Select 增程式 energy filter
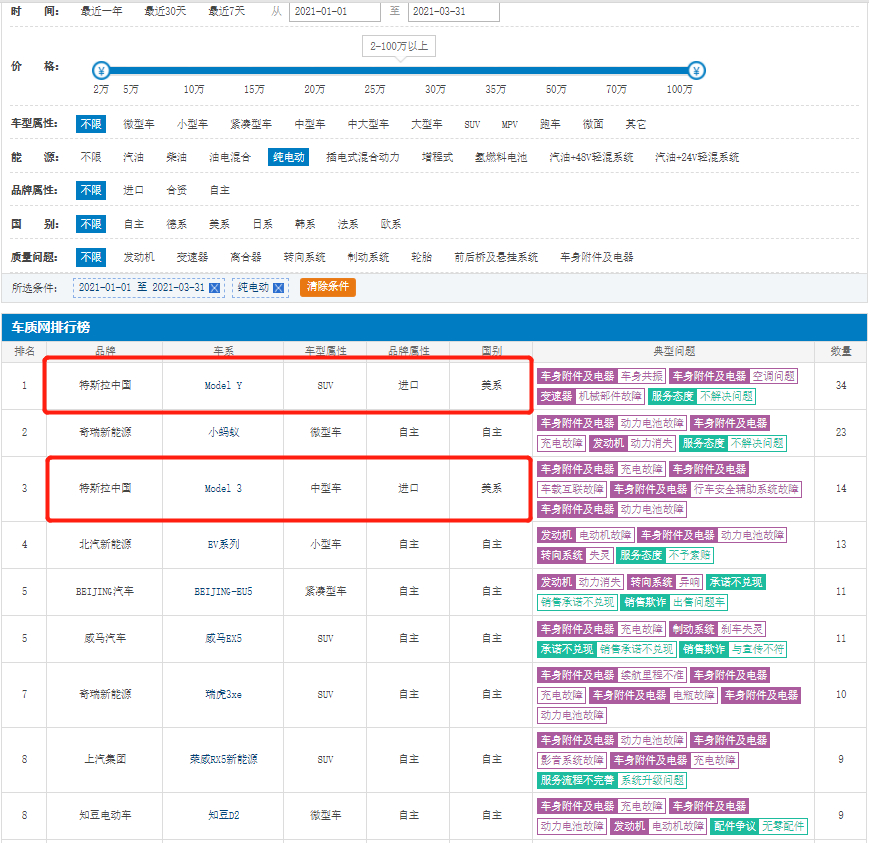Image resolution: width=869 pixels, height=843 pixels. (x=437, y=157)
